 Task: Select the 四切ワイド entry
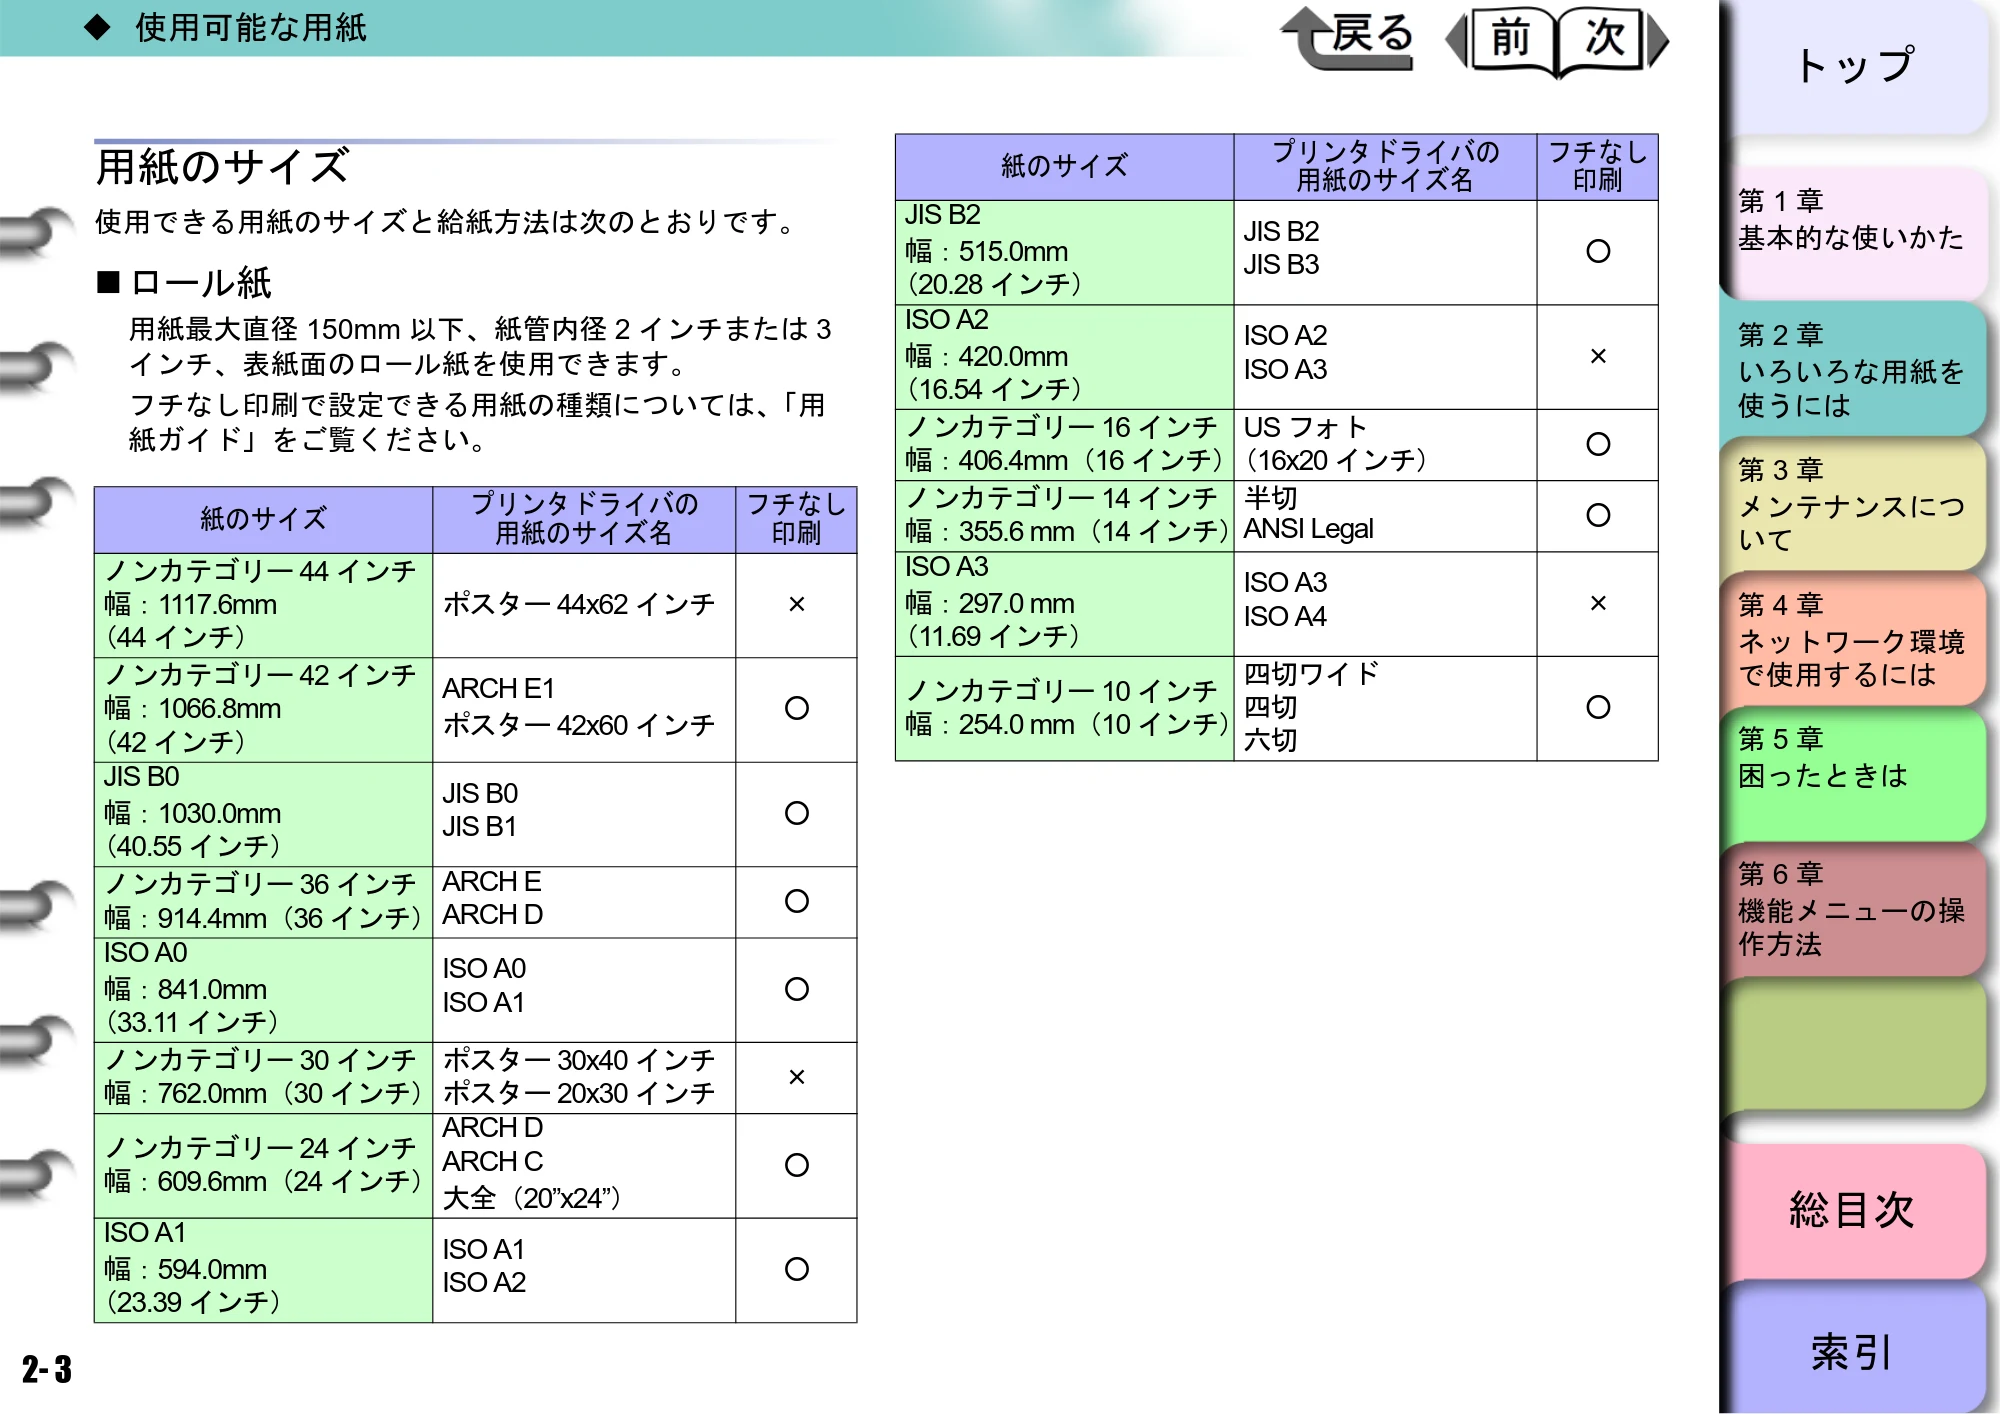point(1311,674)
